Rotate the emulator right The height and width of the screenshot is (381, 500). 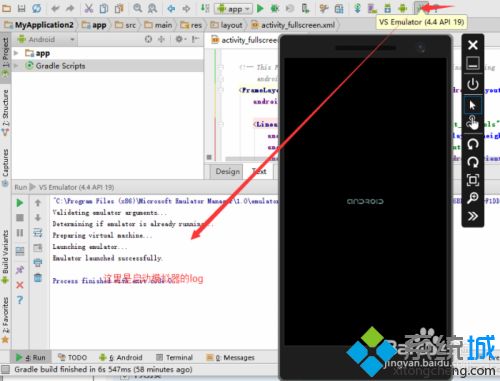[473, 162]
